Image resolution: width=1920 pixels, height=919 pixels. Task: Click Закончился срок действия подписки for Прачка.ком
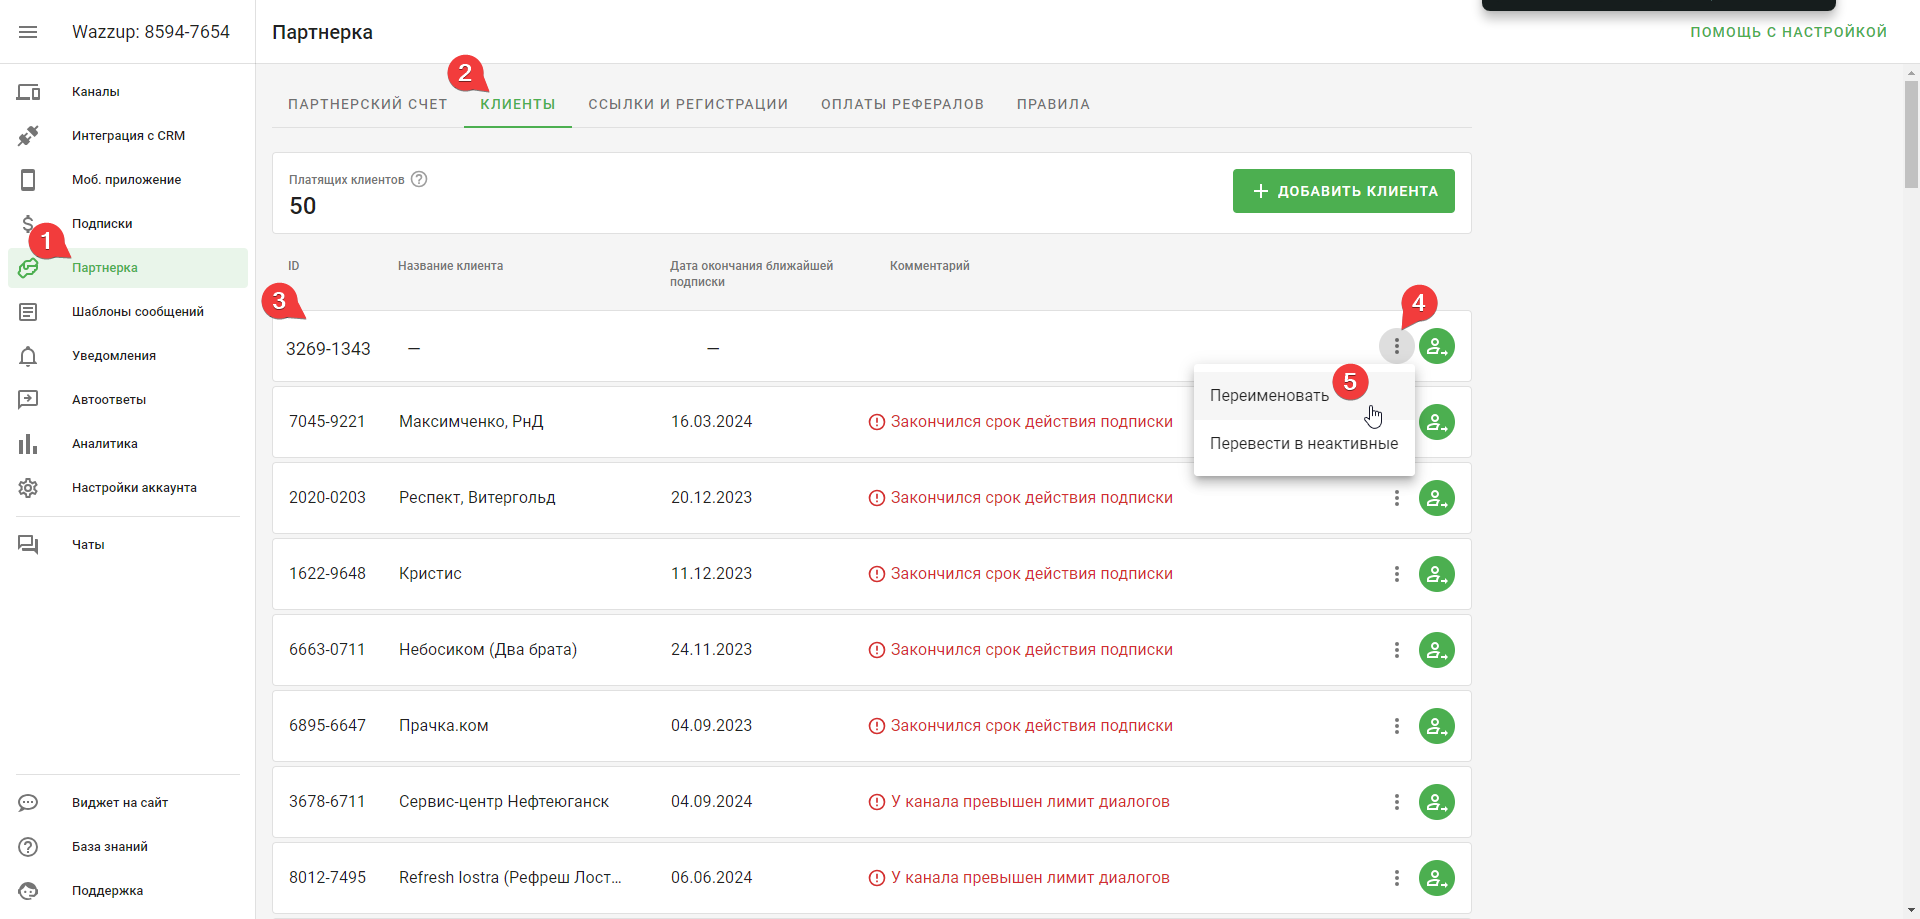pos(1032,726)
